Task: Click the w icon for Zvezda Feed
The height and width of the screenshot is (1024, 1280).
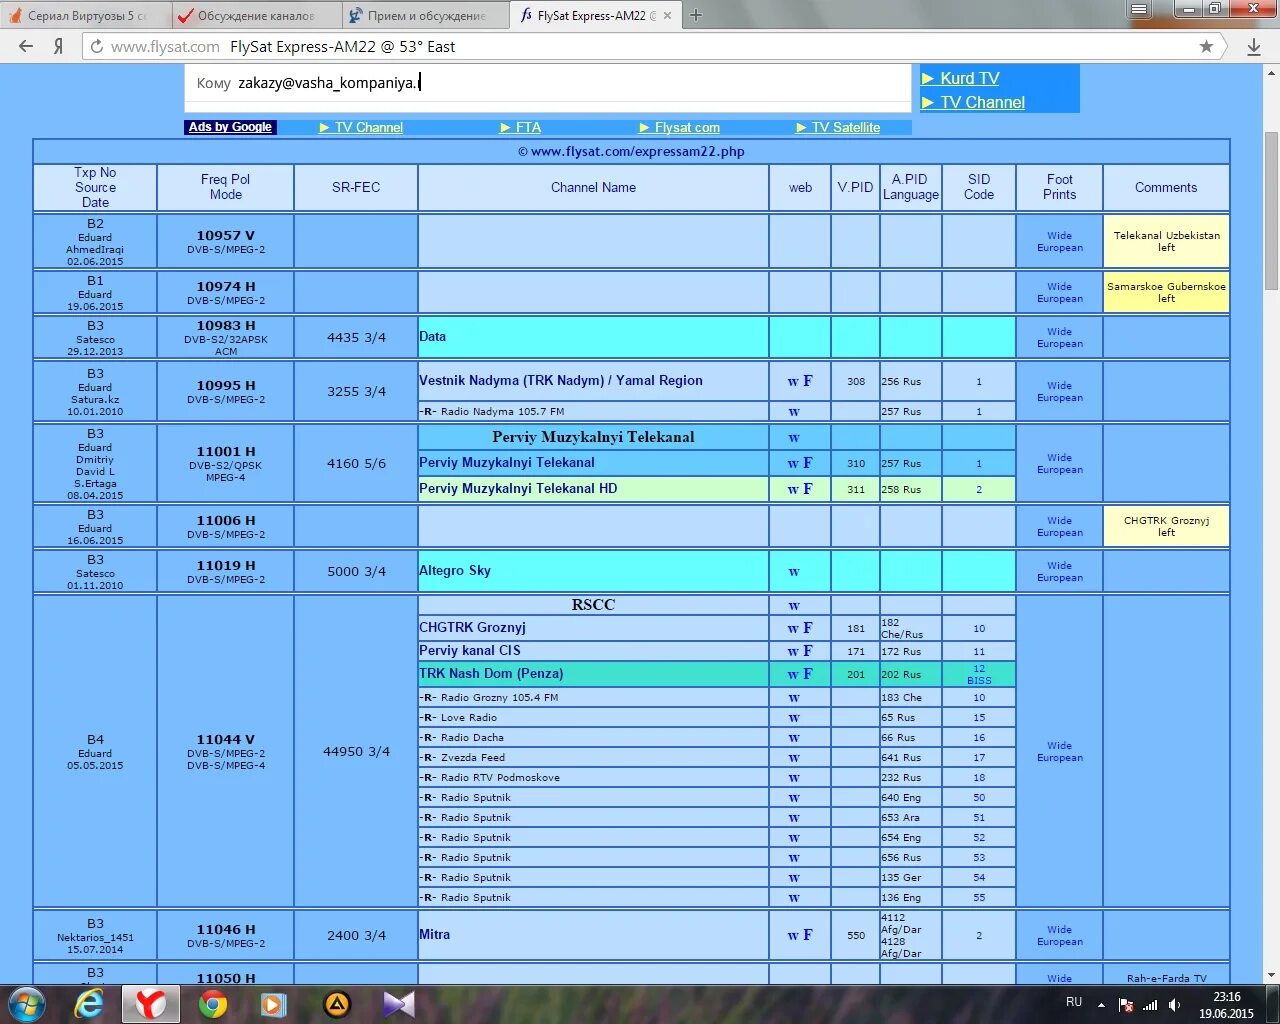Action: [794, 758]
